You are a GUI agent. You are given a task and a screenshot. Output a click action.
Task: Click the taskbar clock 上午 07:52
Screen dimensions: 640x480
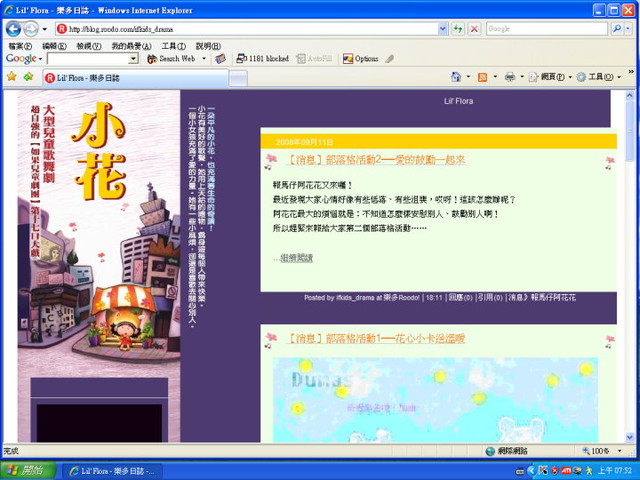[x=615, y=471]
